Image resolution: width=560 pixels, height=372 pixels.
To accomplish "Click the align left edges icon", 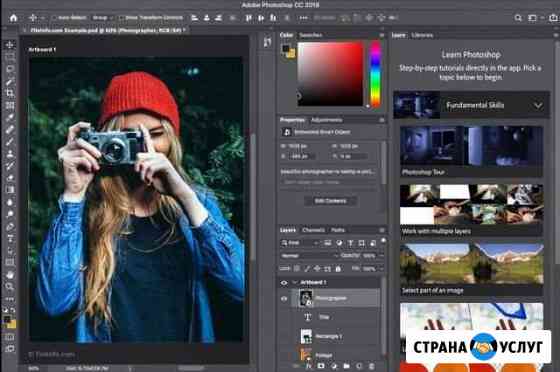I will pos(195,17).
